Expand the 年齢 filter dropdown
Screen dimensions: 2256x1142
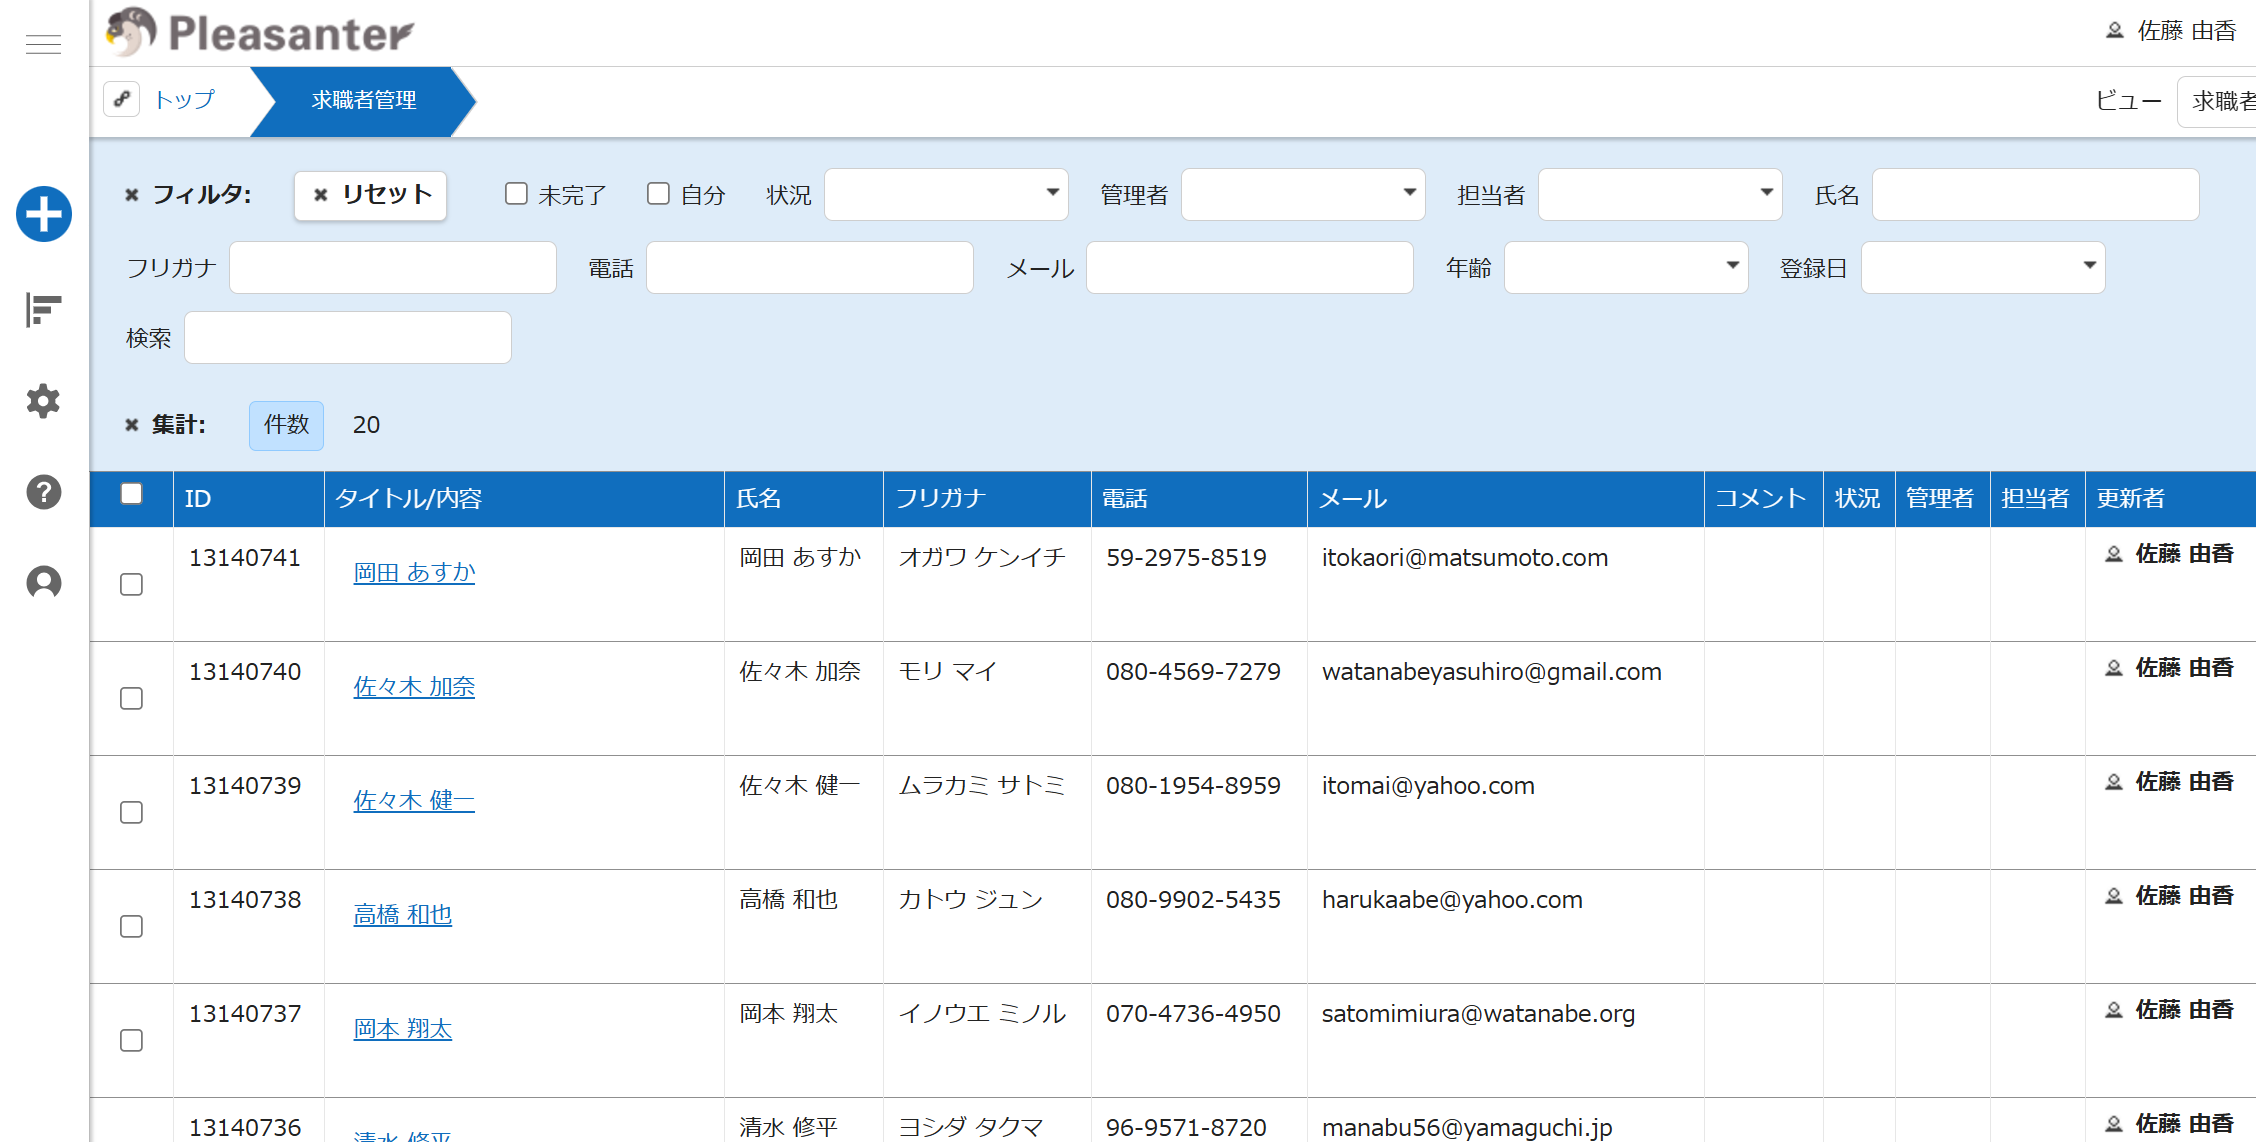(1626, 267)
